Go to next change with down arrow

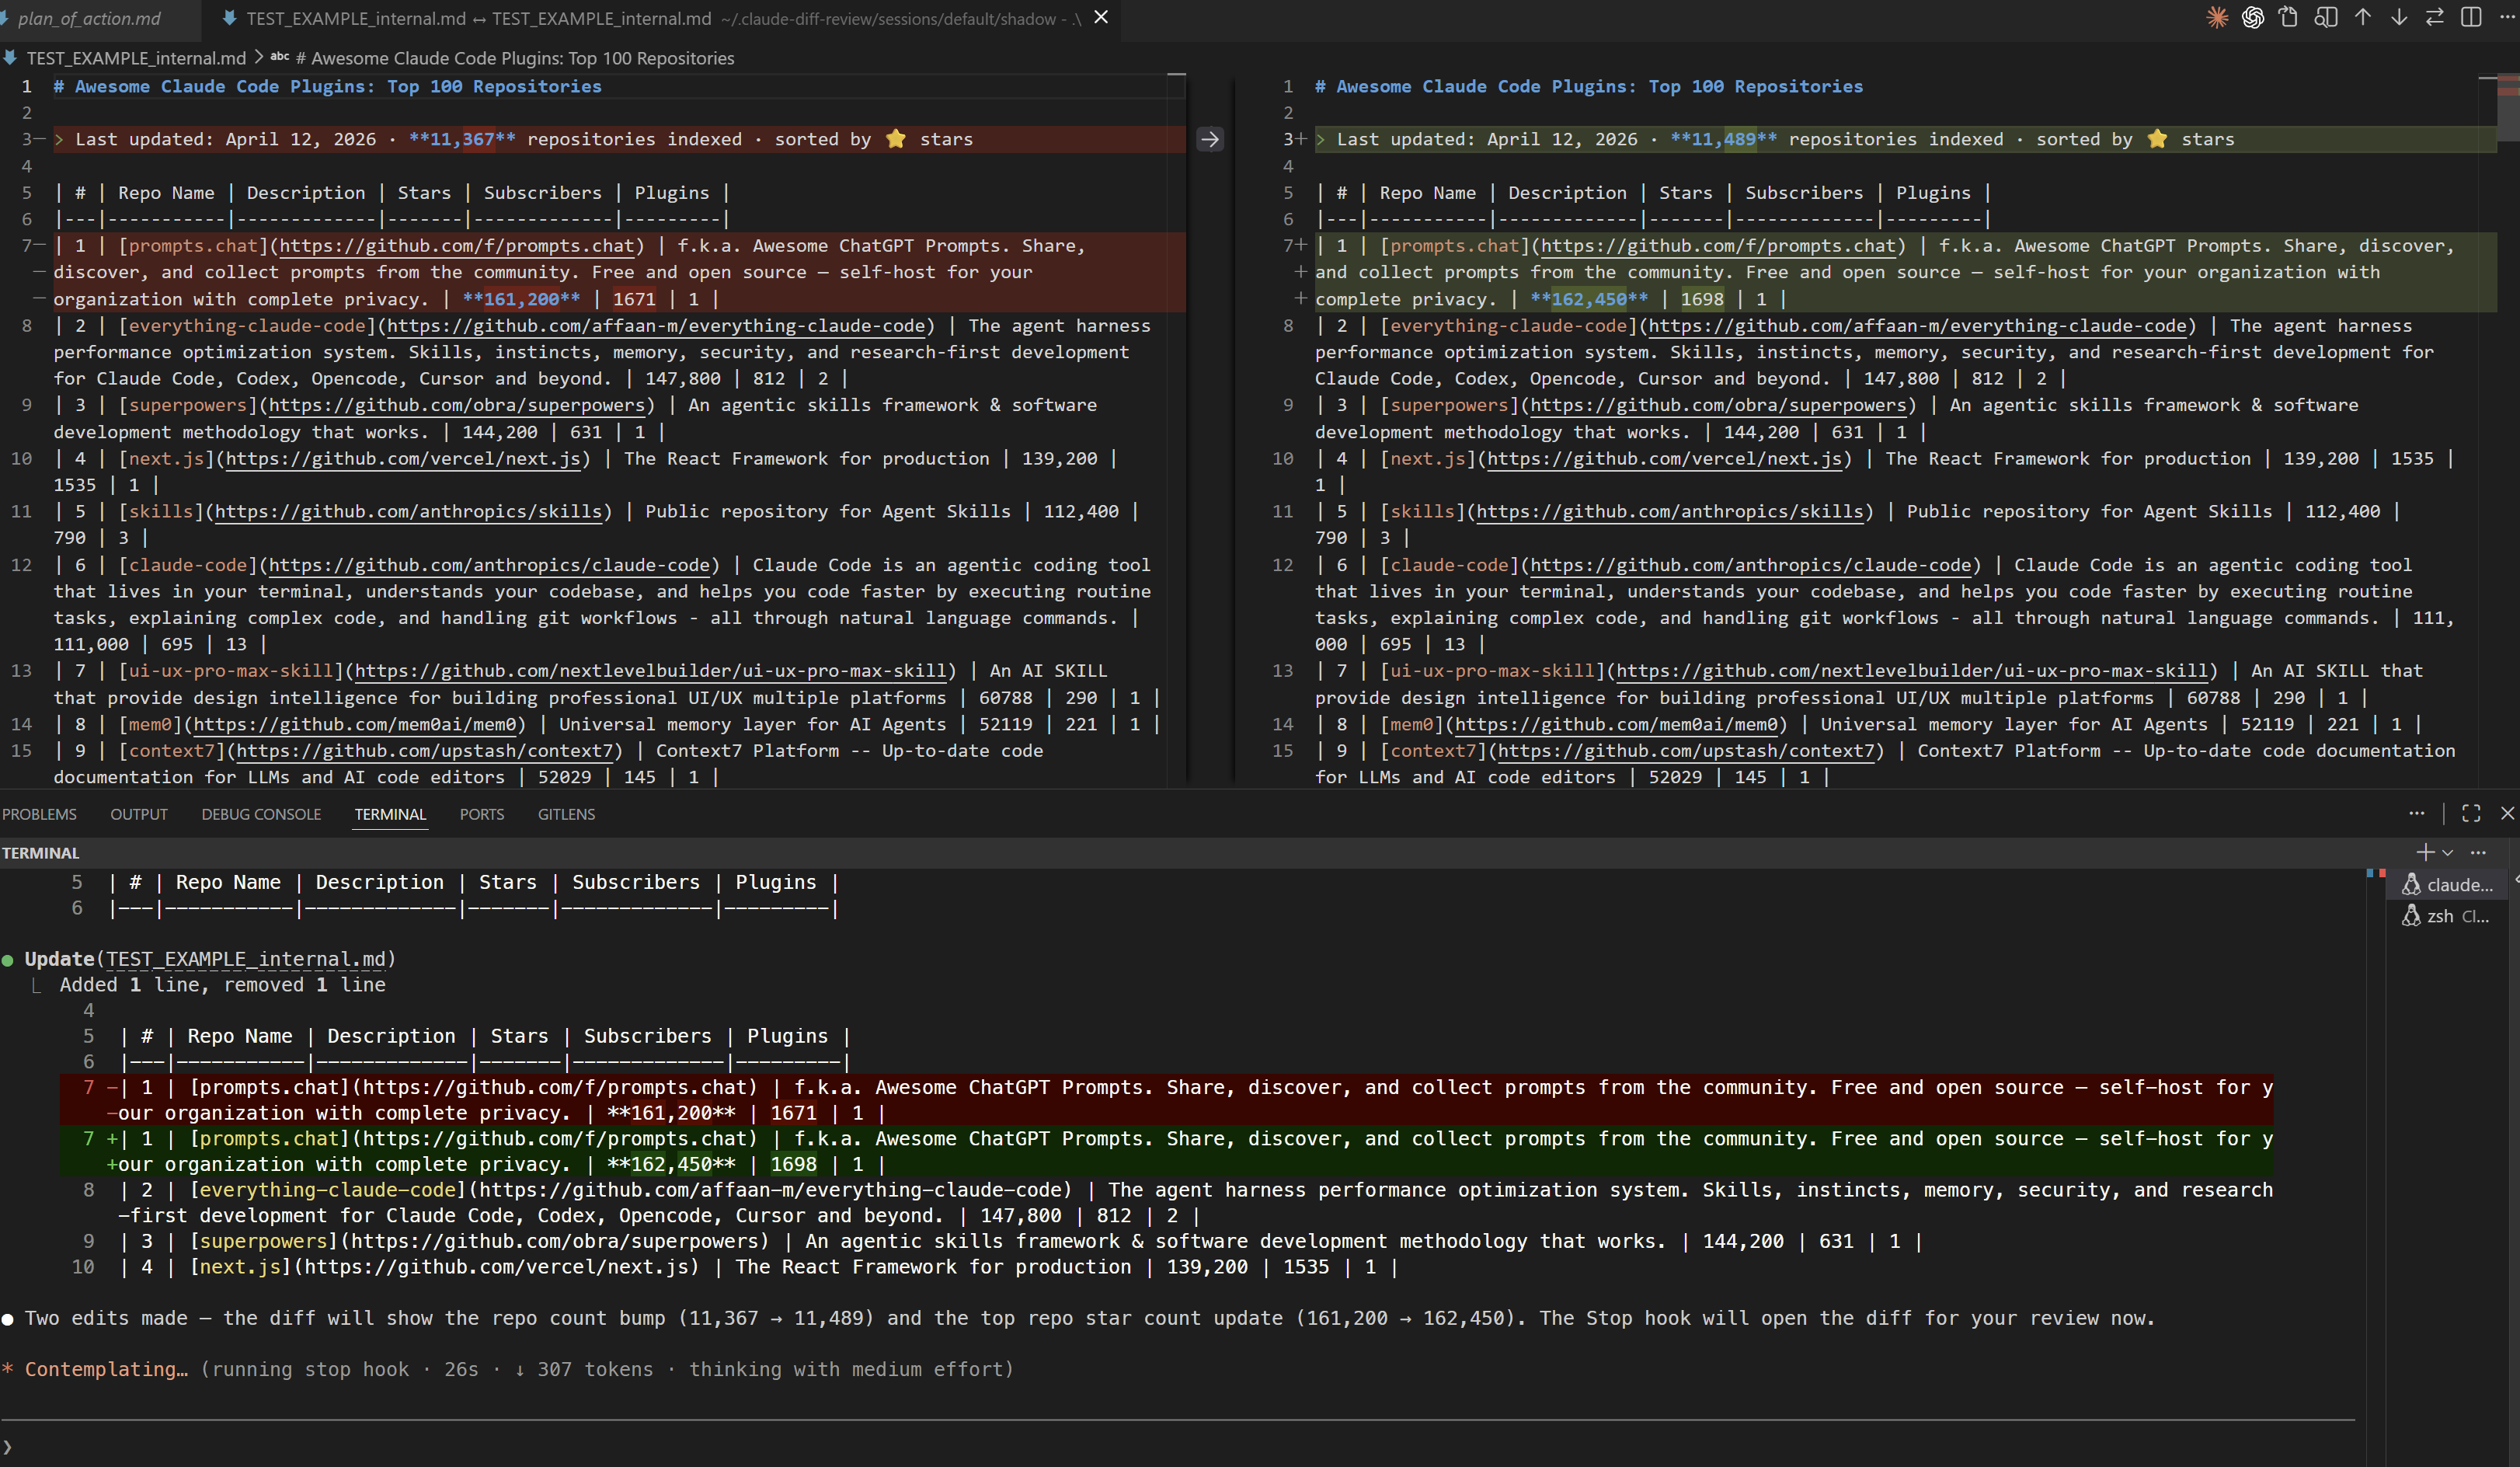[2399, 17]
